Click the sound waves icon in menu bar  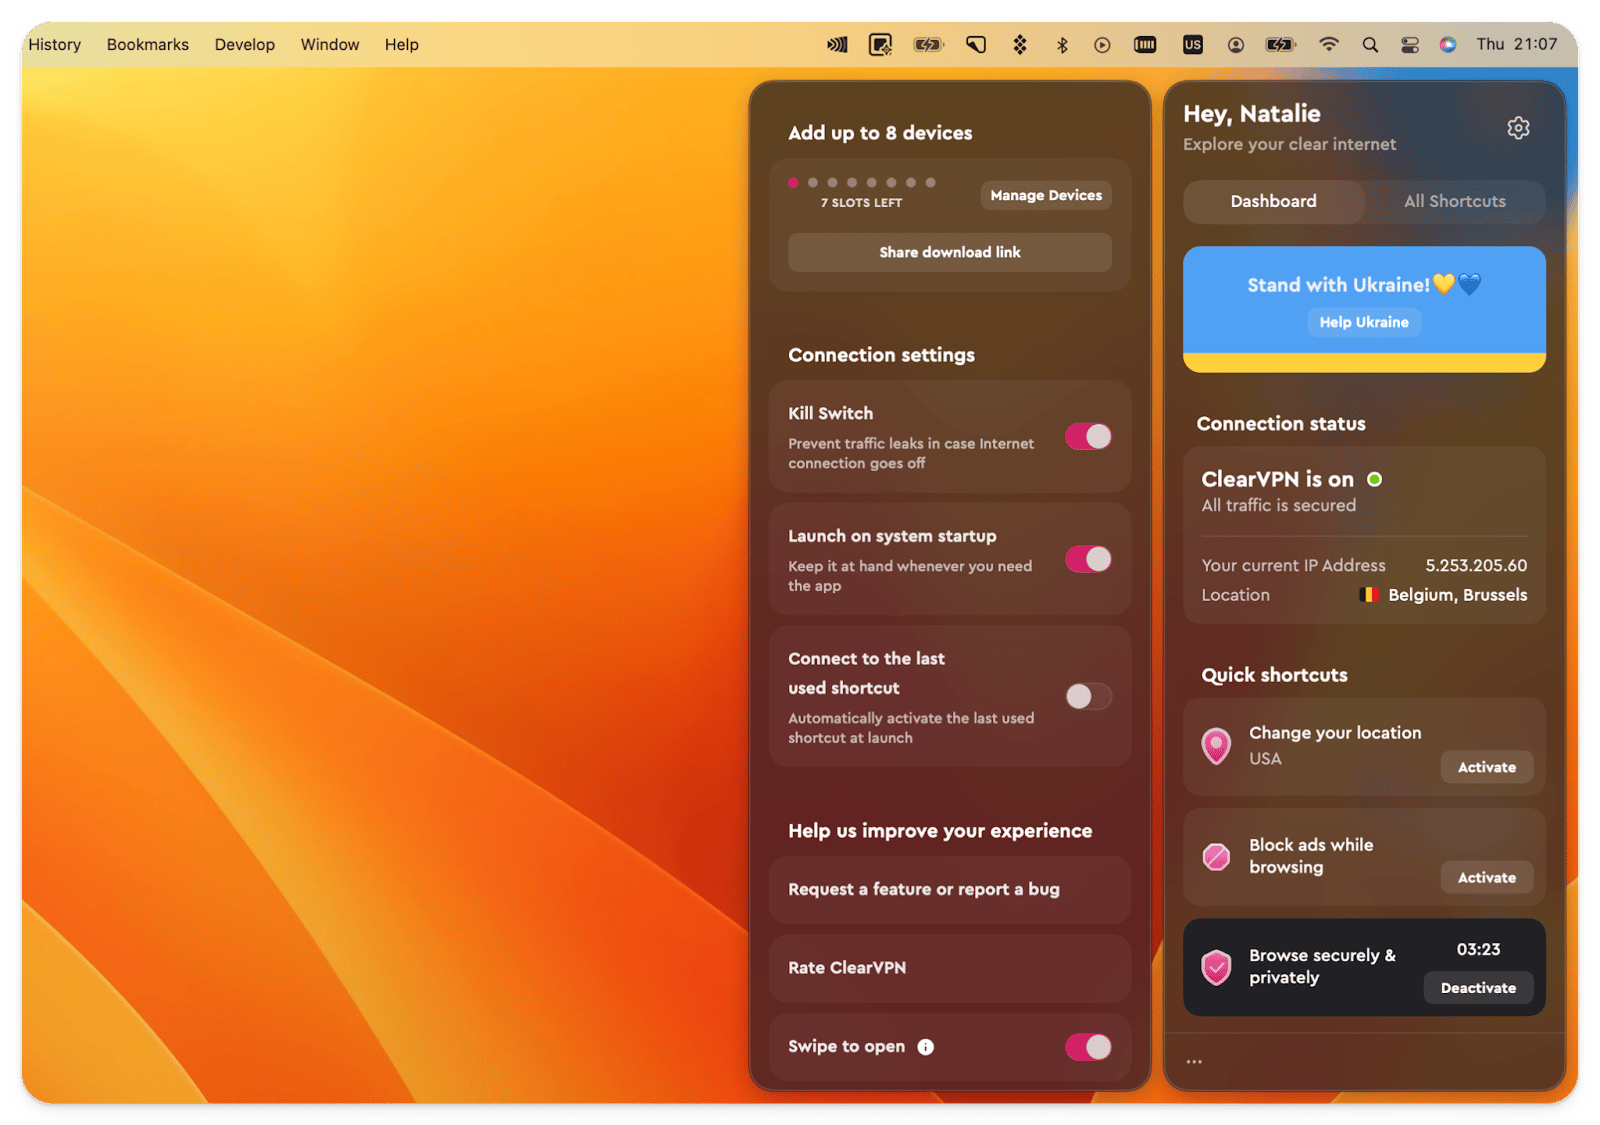point(837,44)
